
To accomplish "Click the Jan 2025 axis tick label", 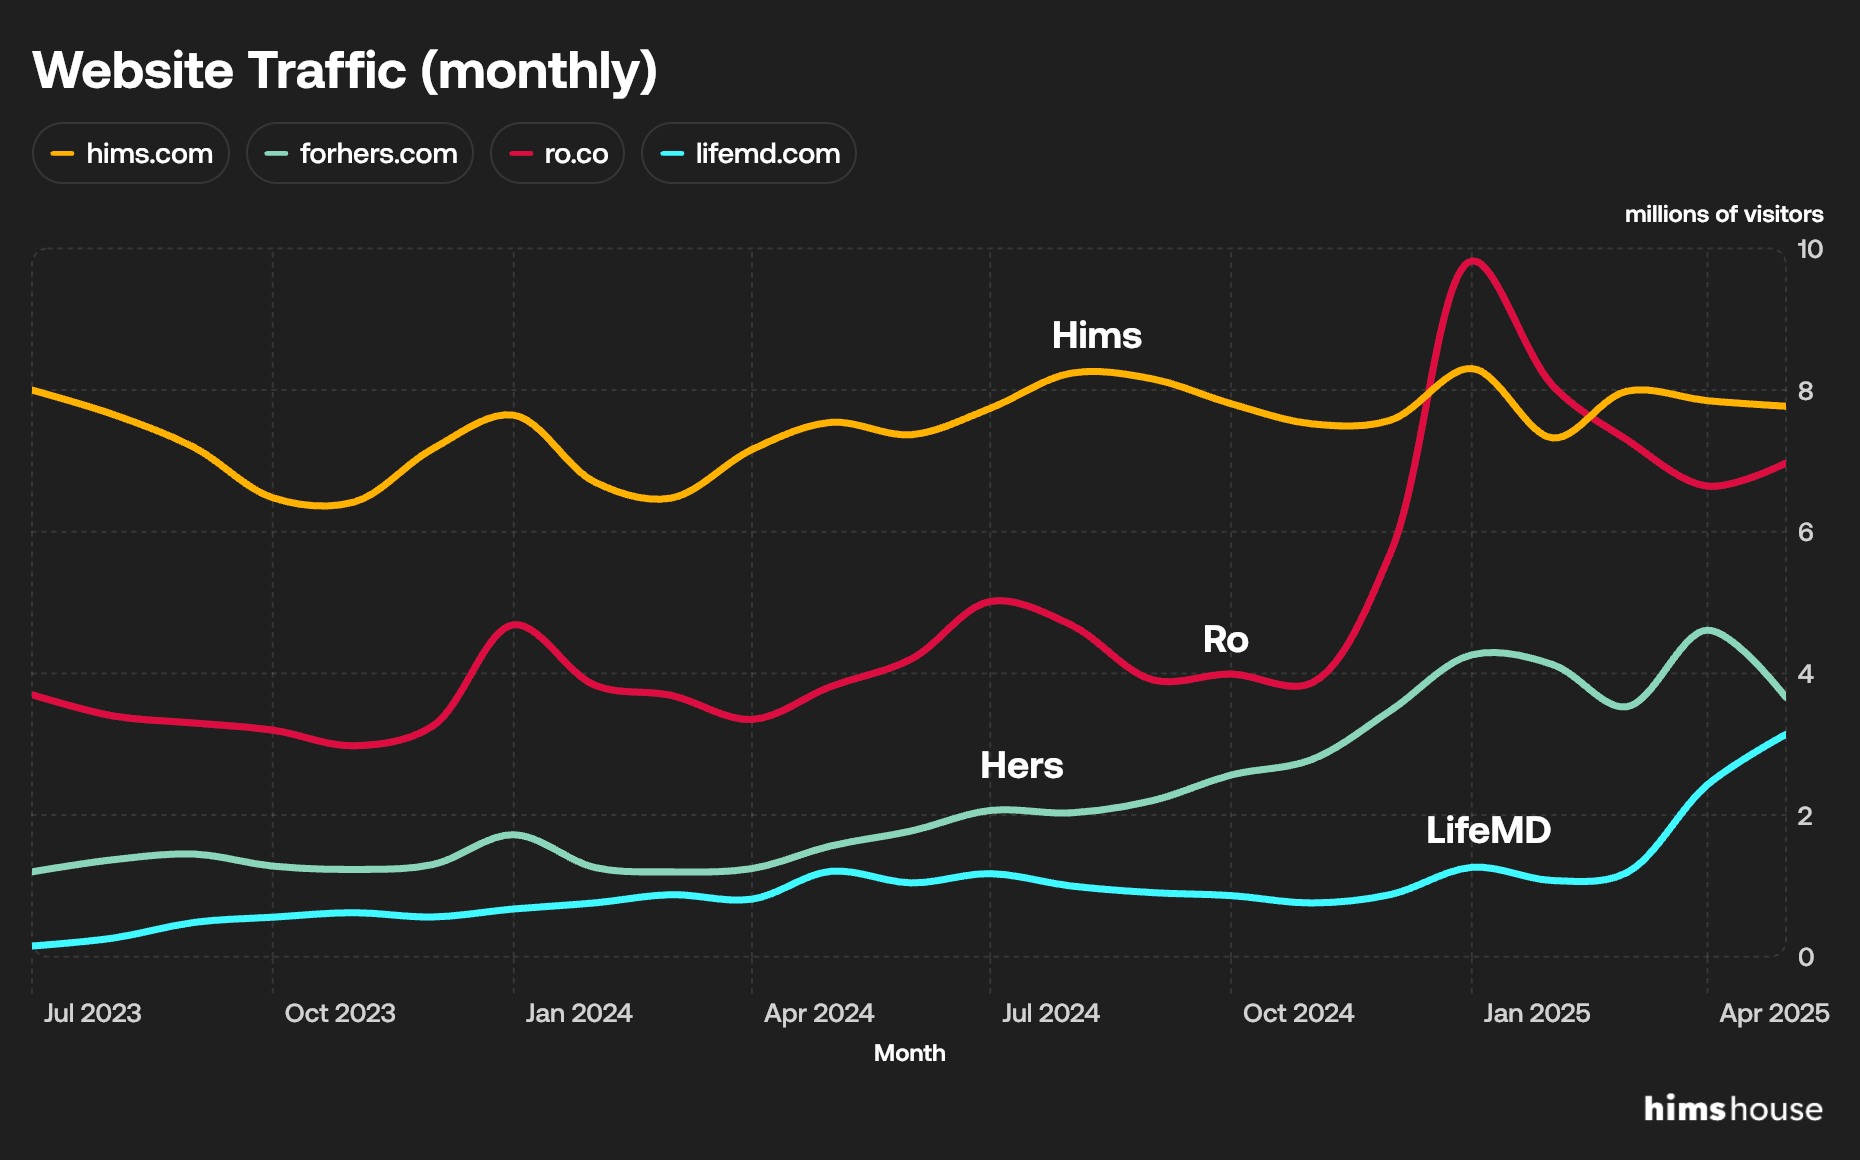I will tap(1536, 1012).
